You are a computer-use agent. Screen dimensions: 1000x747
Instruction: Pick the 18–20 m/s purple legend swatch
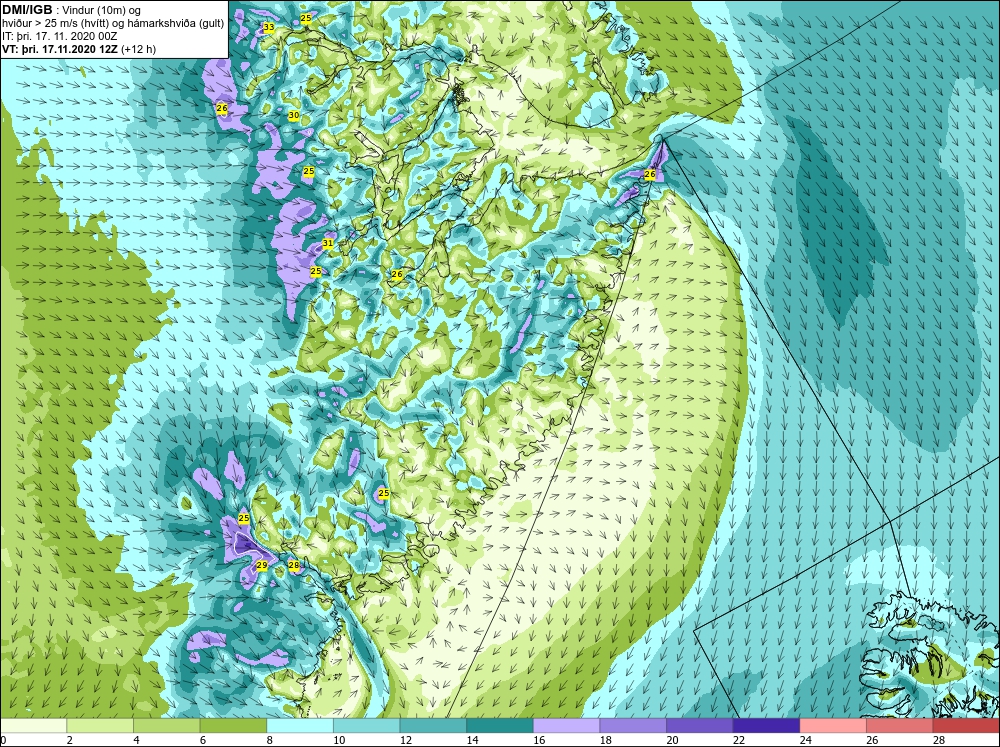point(633,726)
